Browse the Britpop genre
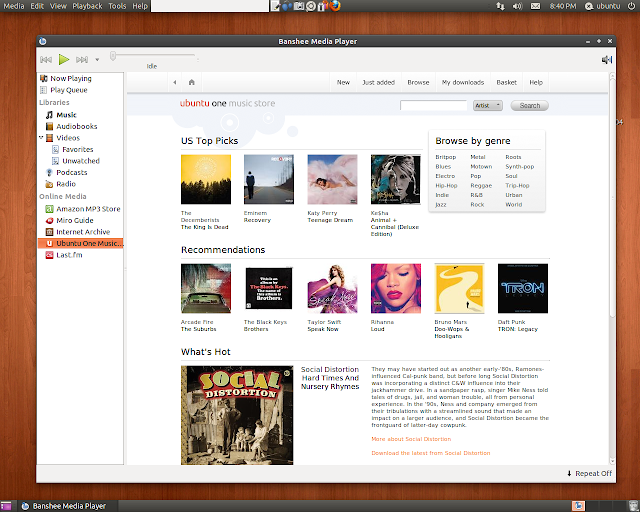 click(445, 157)
